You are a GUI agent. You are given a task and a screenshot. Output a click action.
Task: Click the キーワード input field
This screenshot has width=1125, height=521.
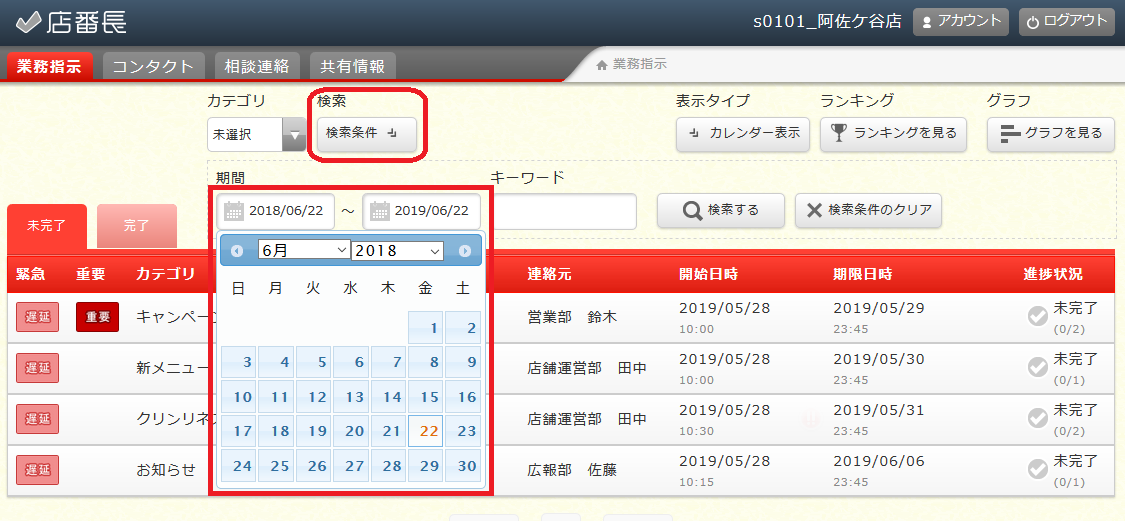[564, 211]
